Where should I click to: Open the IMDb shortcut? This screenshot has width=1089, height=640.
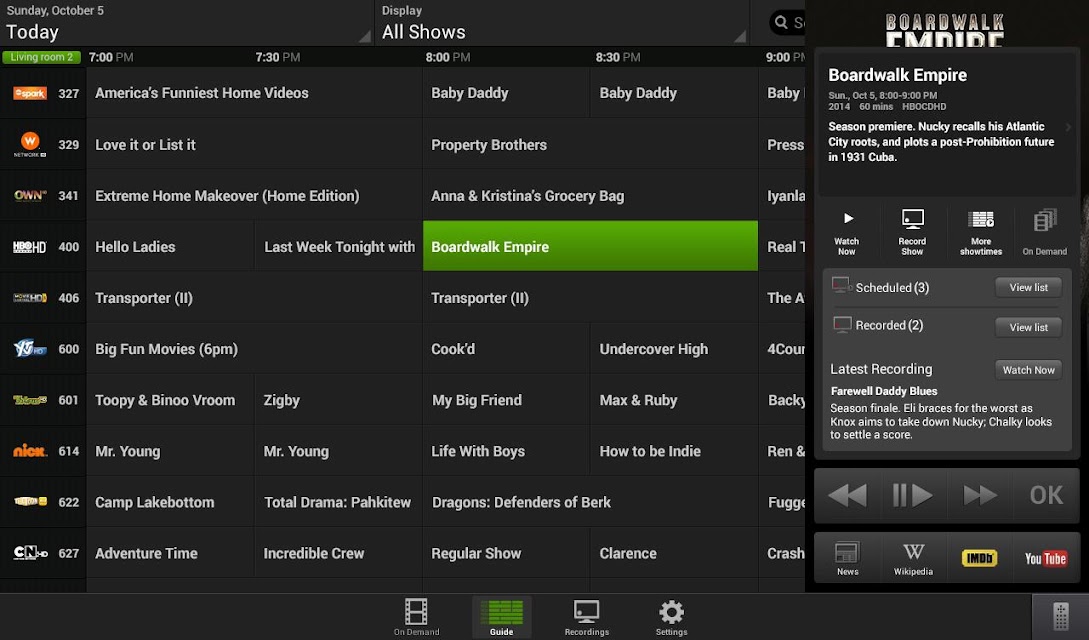coord(979,558)
